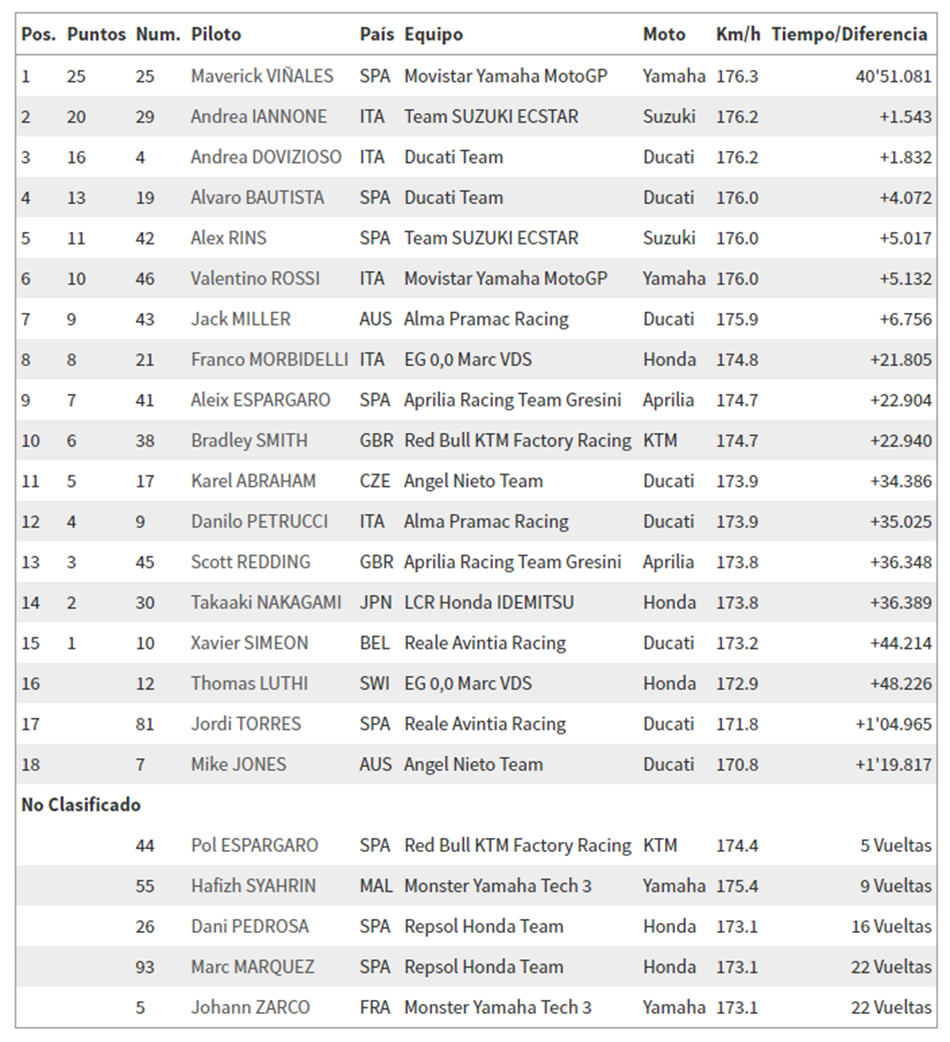Click rider name Maverick VIÑALES
Viewport: 950px width, 1042px height.
(262, 76)
